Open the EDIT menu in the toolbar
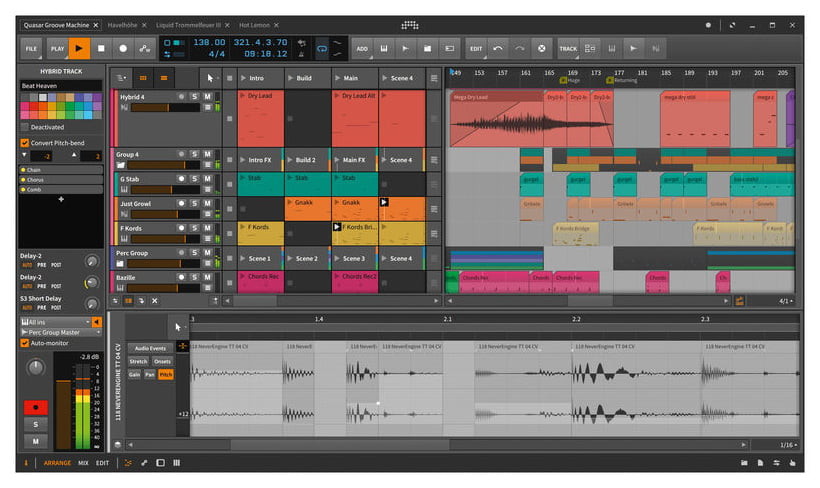 click(x=476, y=49)
